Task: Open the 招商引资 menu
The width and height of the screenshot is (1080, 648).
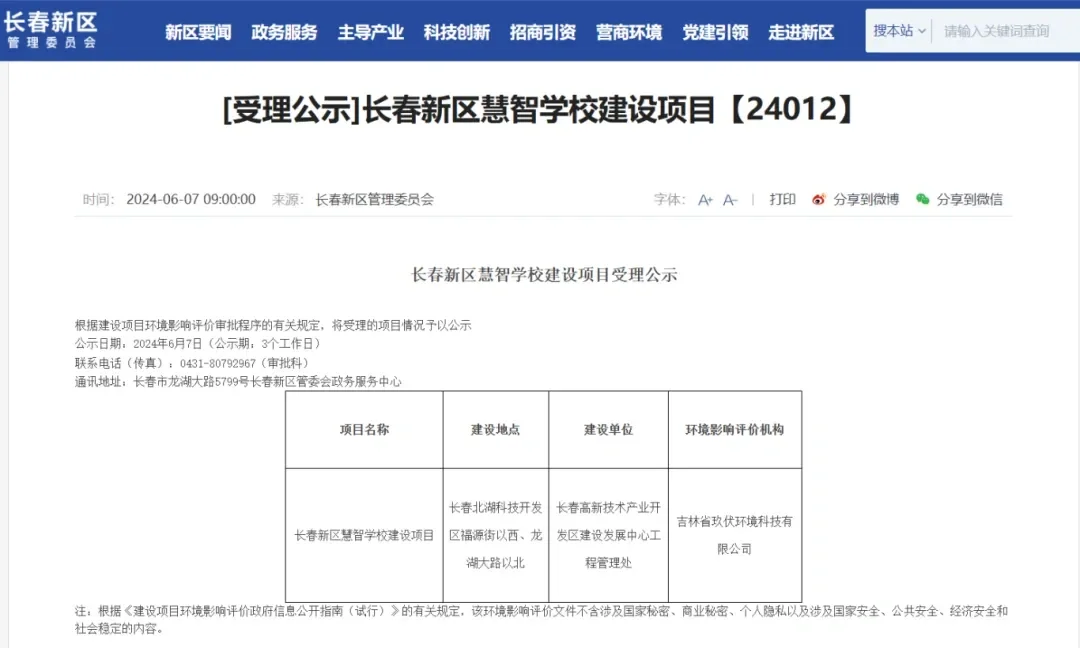Action: pyautogui.click(x=543, y=32)
